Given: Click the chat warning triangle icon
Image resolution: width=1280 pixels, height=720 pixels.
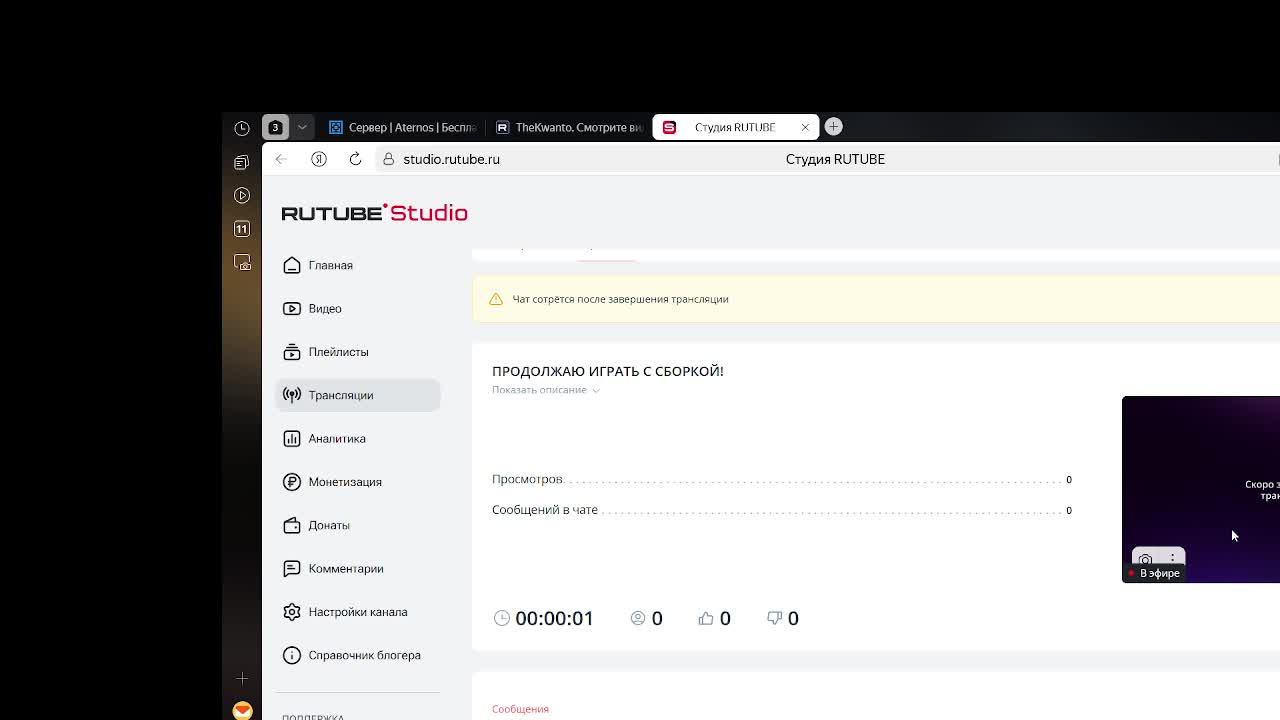Looking at the screenshot, I should (x=496, y=299).
